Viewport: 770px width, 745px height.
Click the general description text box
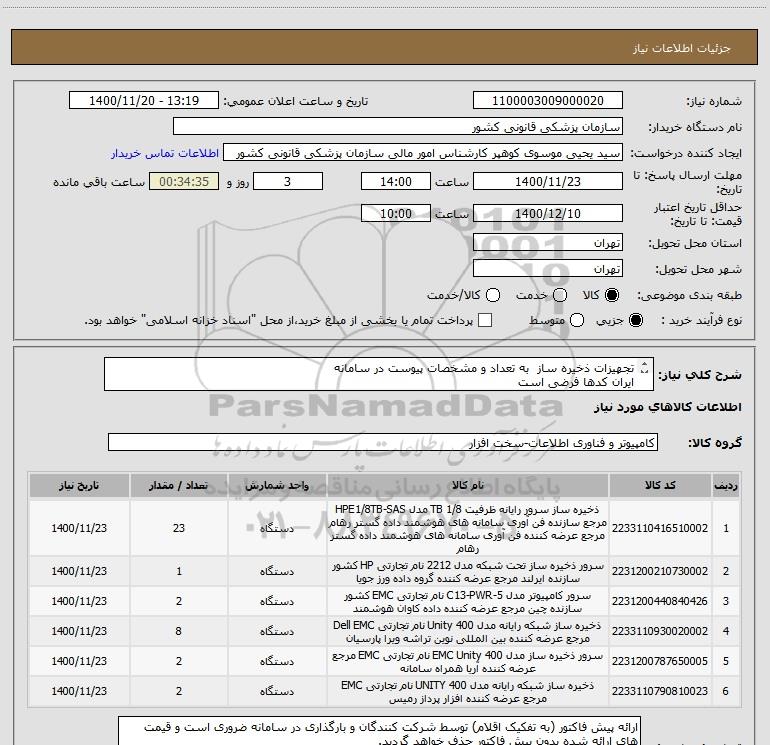click(x=379, y=374)
